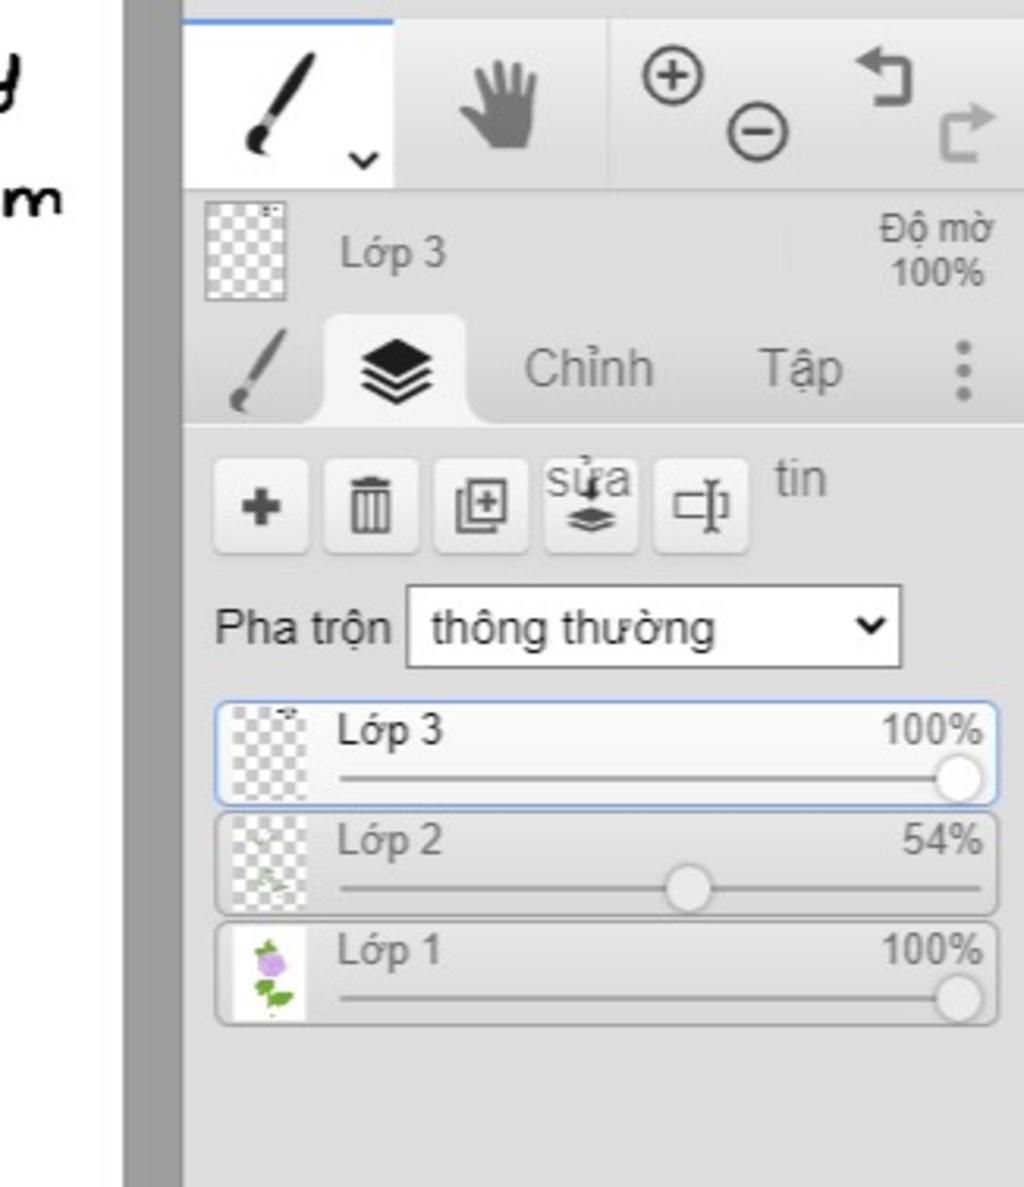The image size is (1024, 1187).
Task: Merge layer down with the next
Action: click(590, 506)
